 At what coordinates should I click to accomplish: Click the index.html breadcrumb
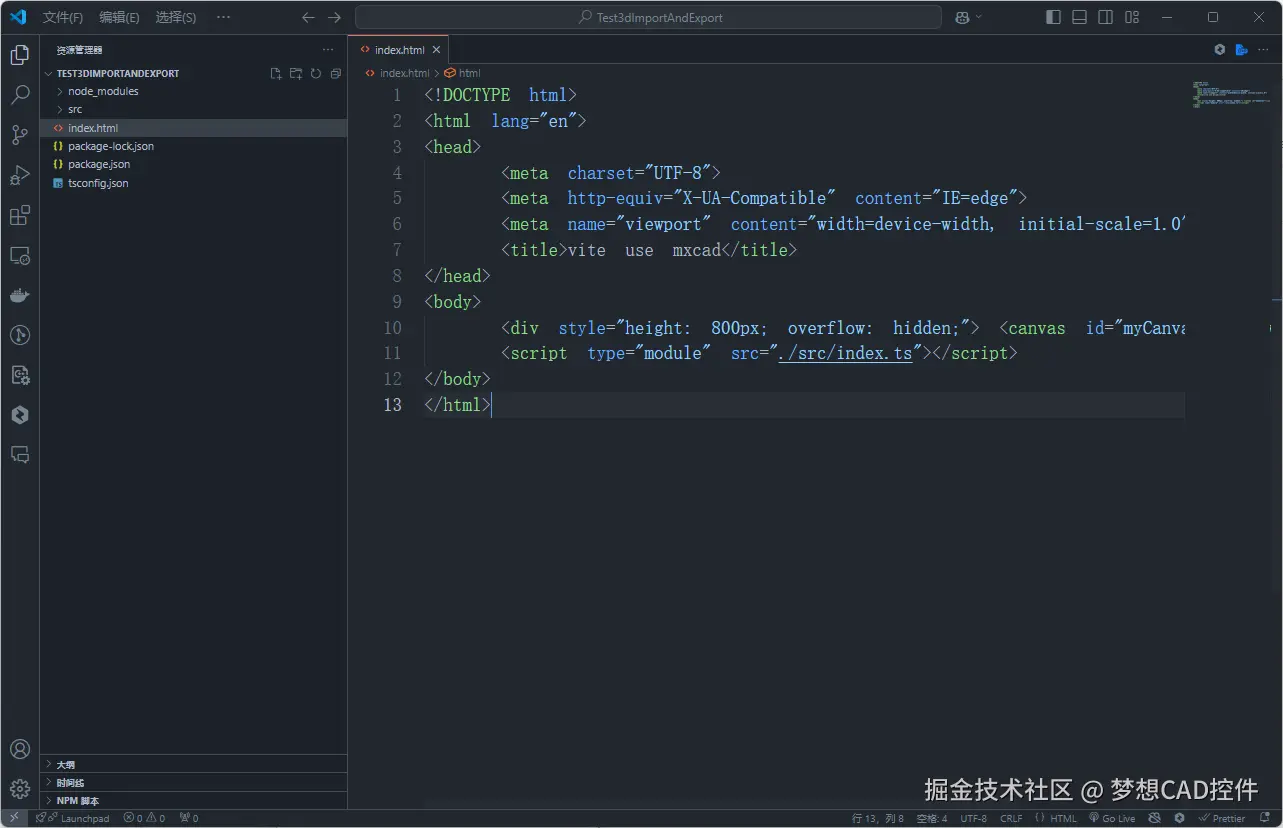coord(398,73)
